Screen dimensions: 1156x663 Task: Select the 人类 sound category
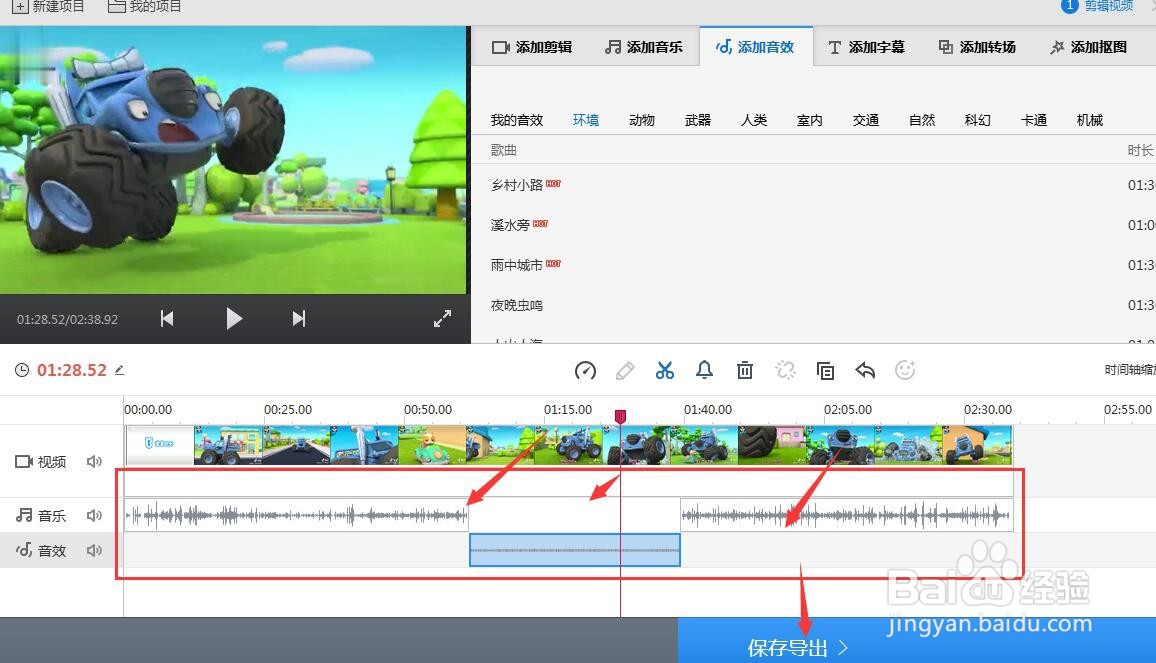point(754,120)
